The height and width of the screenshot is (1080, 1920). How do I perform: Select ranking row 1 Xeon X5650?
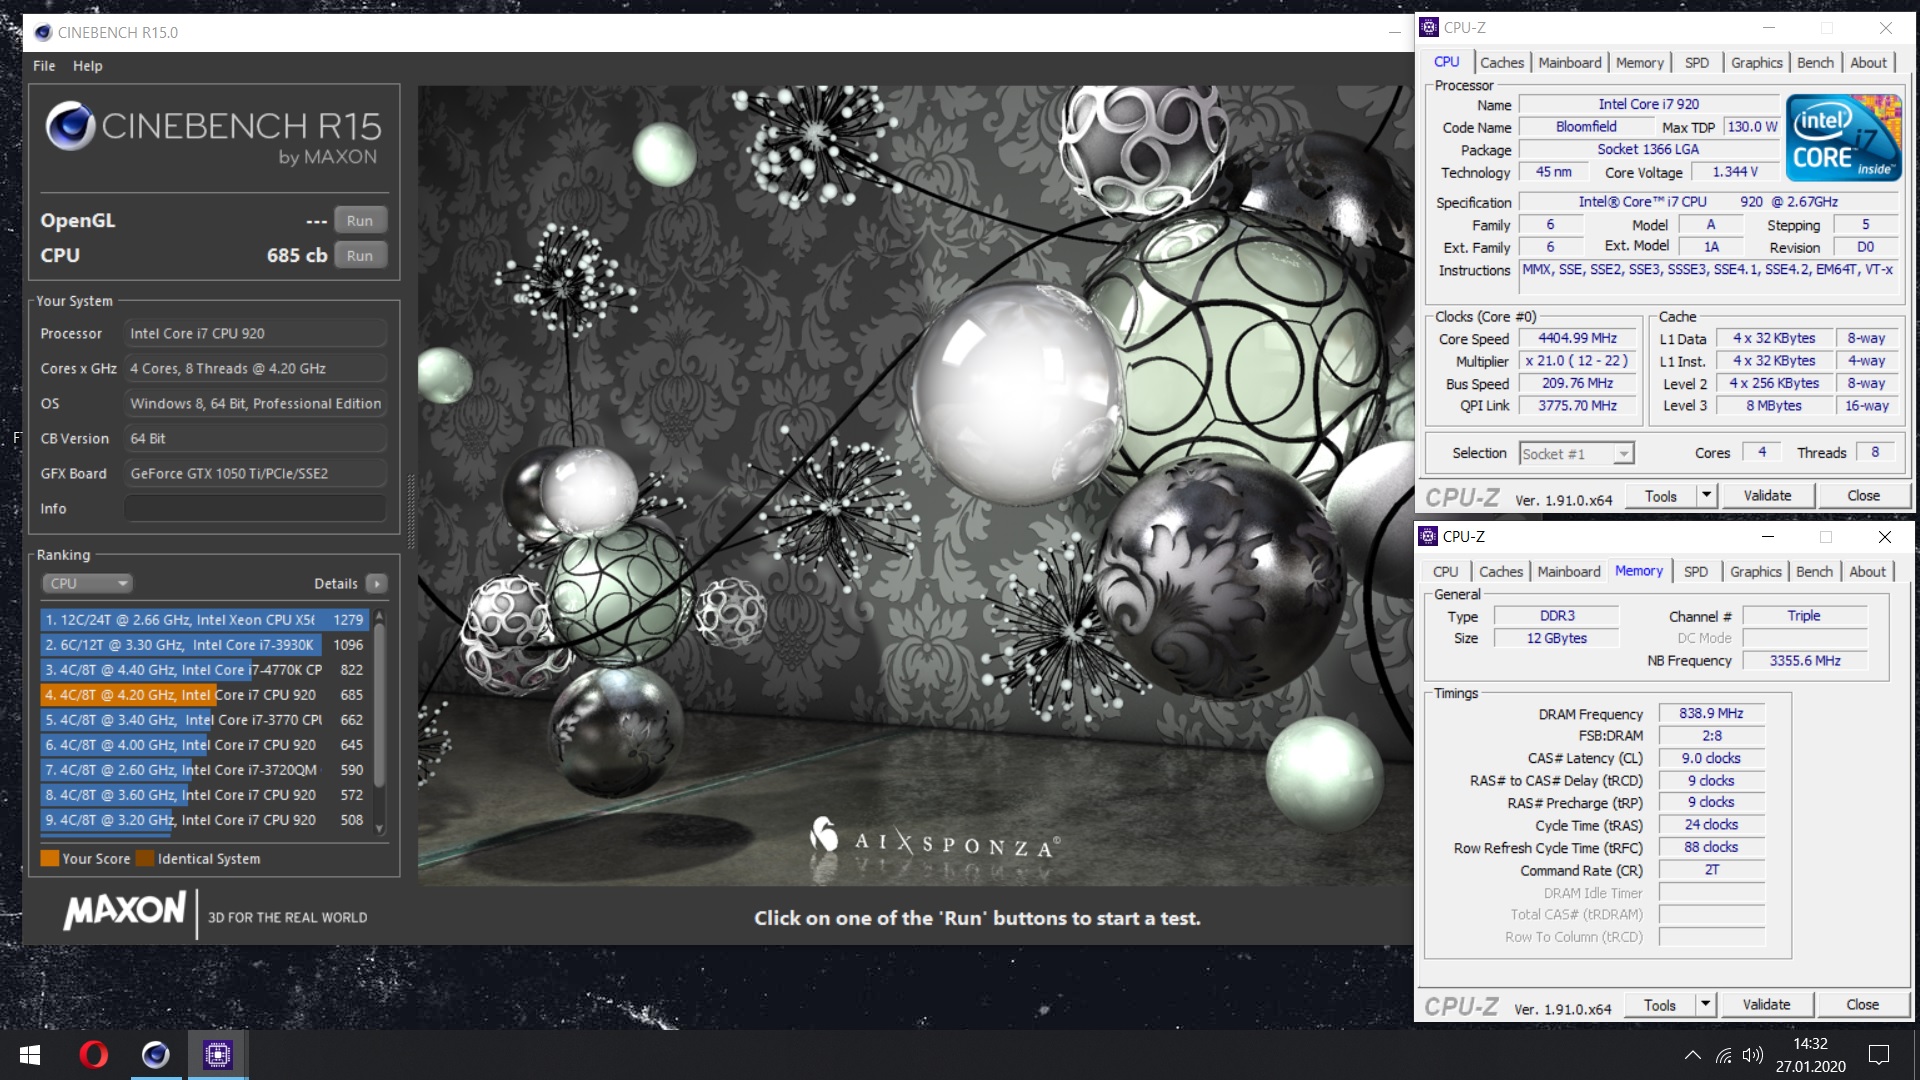point(205,620)
